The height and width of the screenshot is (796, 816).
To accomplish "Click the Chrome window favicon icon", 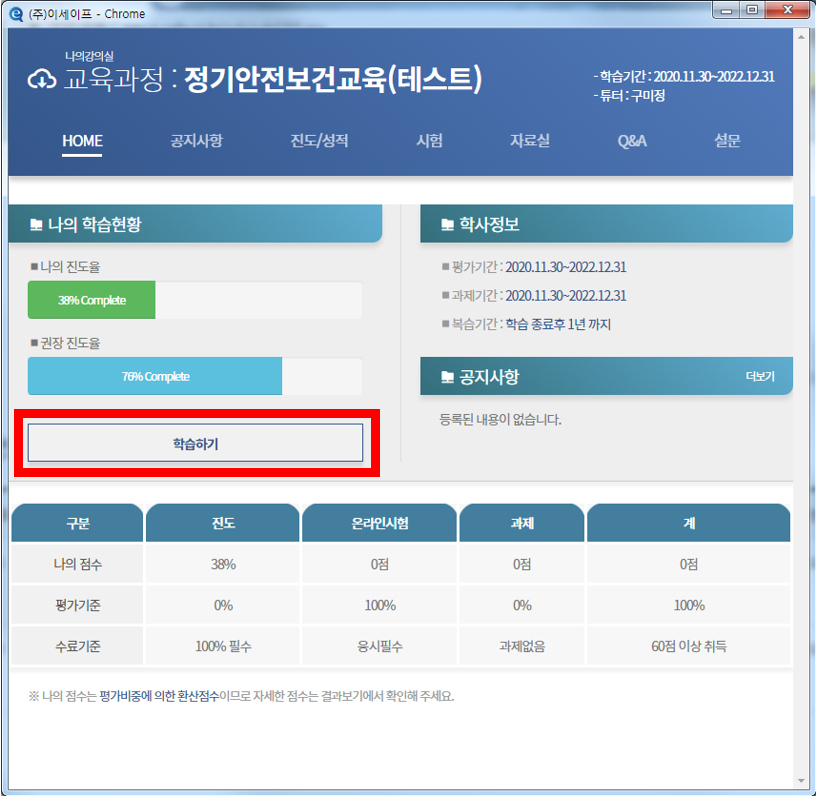I will [15, 13].
